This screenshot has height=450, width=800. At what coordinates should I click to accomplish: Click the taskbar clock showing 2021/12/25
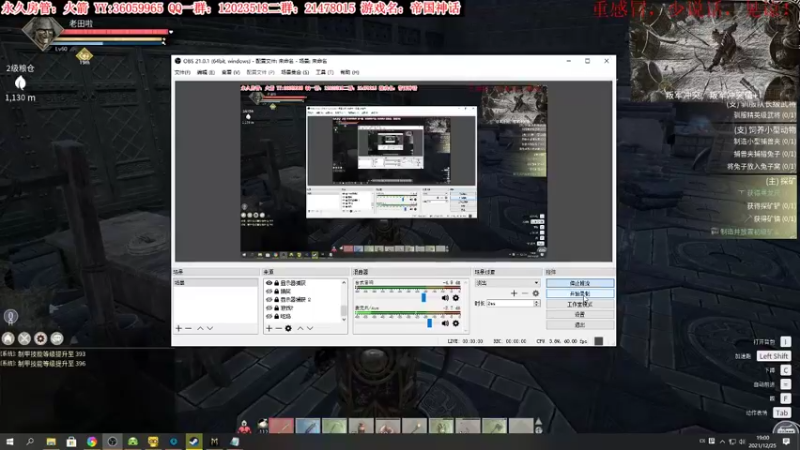(763, 441)
